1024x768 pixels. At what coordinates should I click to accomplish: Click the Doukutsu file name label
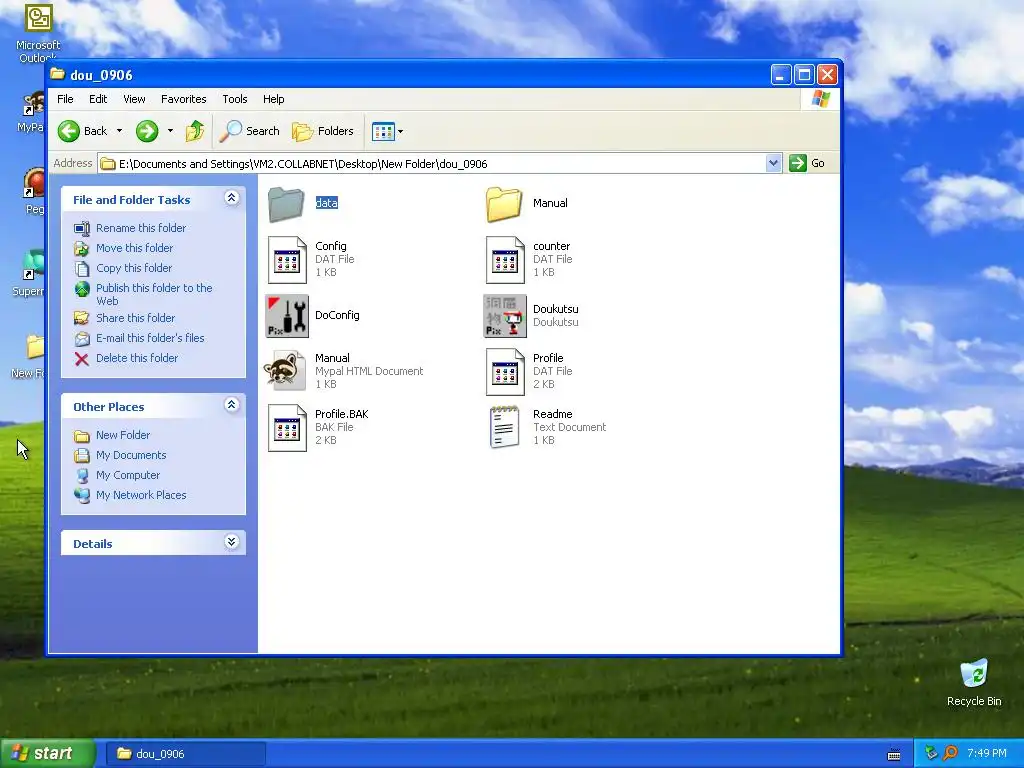[x=556, y=309]
